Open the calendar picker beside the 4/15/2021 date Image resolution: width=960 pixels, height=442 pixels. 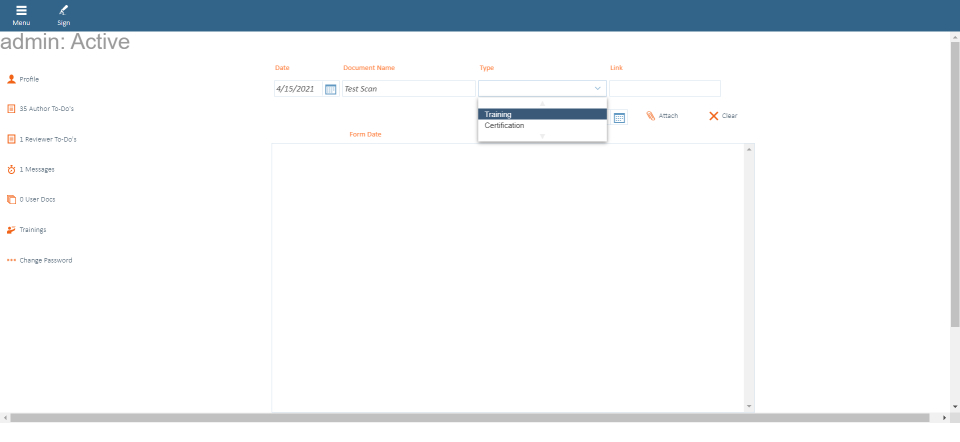click(331, 89)
